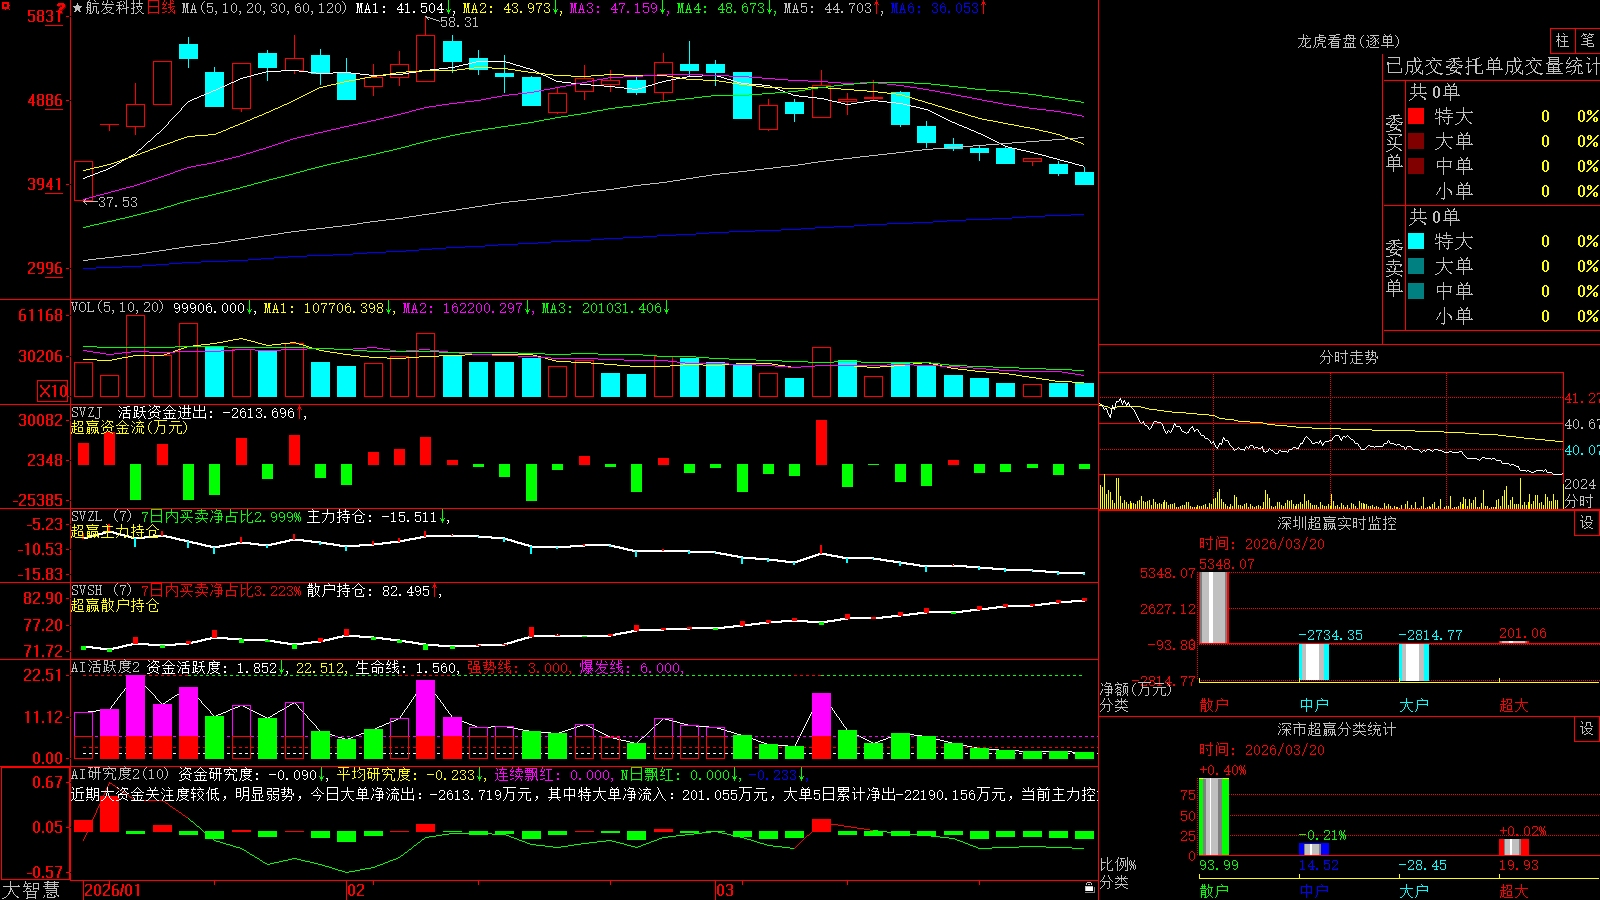
Task: Click the 03 month marker on timeline
Action: click(x=725, y=890)
